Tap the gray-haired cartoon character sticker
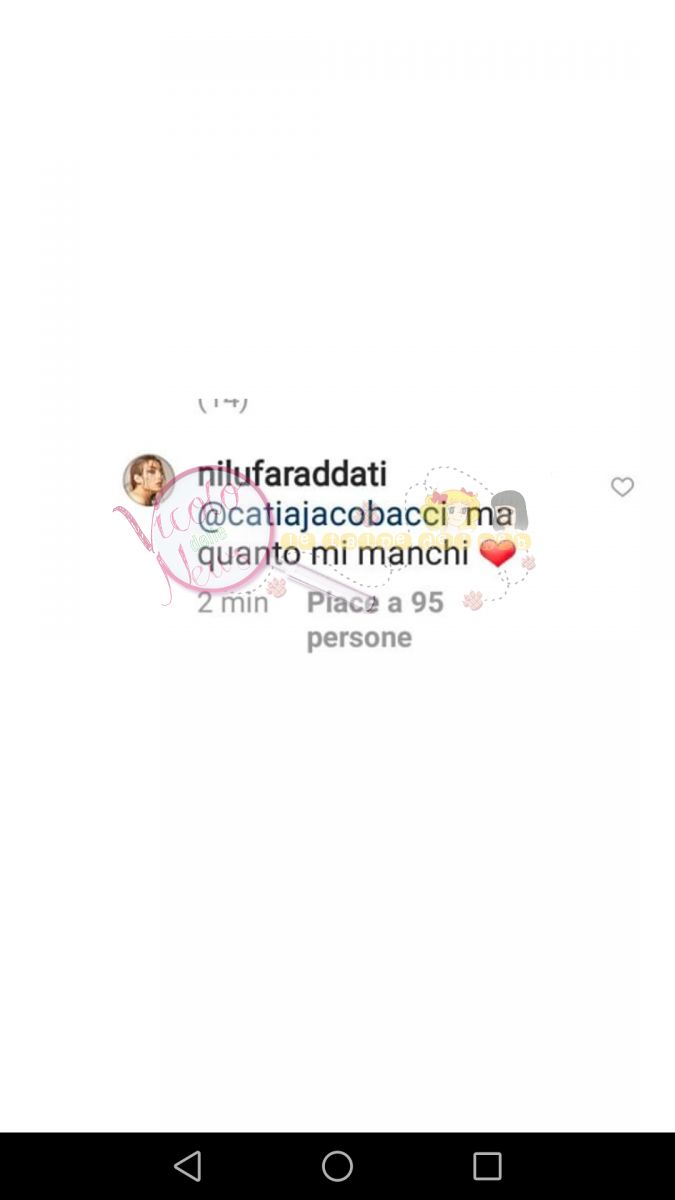This screenshot has width=675, height=1200. tap(509, 511)
